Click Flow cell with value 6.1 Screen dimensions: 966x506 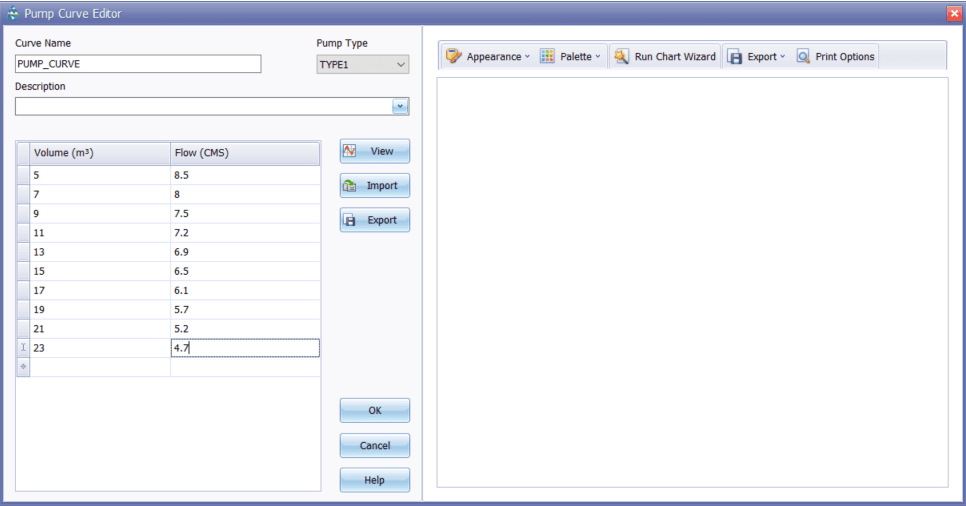[245, 290]
